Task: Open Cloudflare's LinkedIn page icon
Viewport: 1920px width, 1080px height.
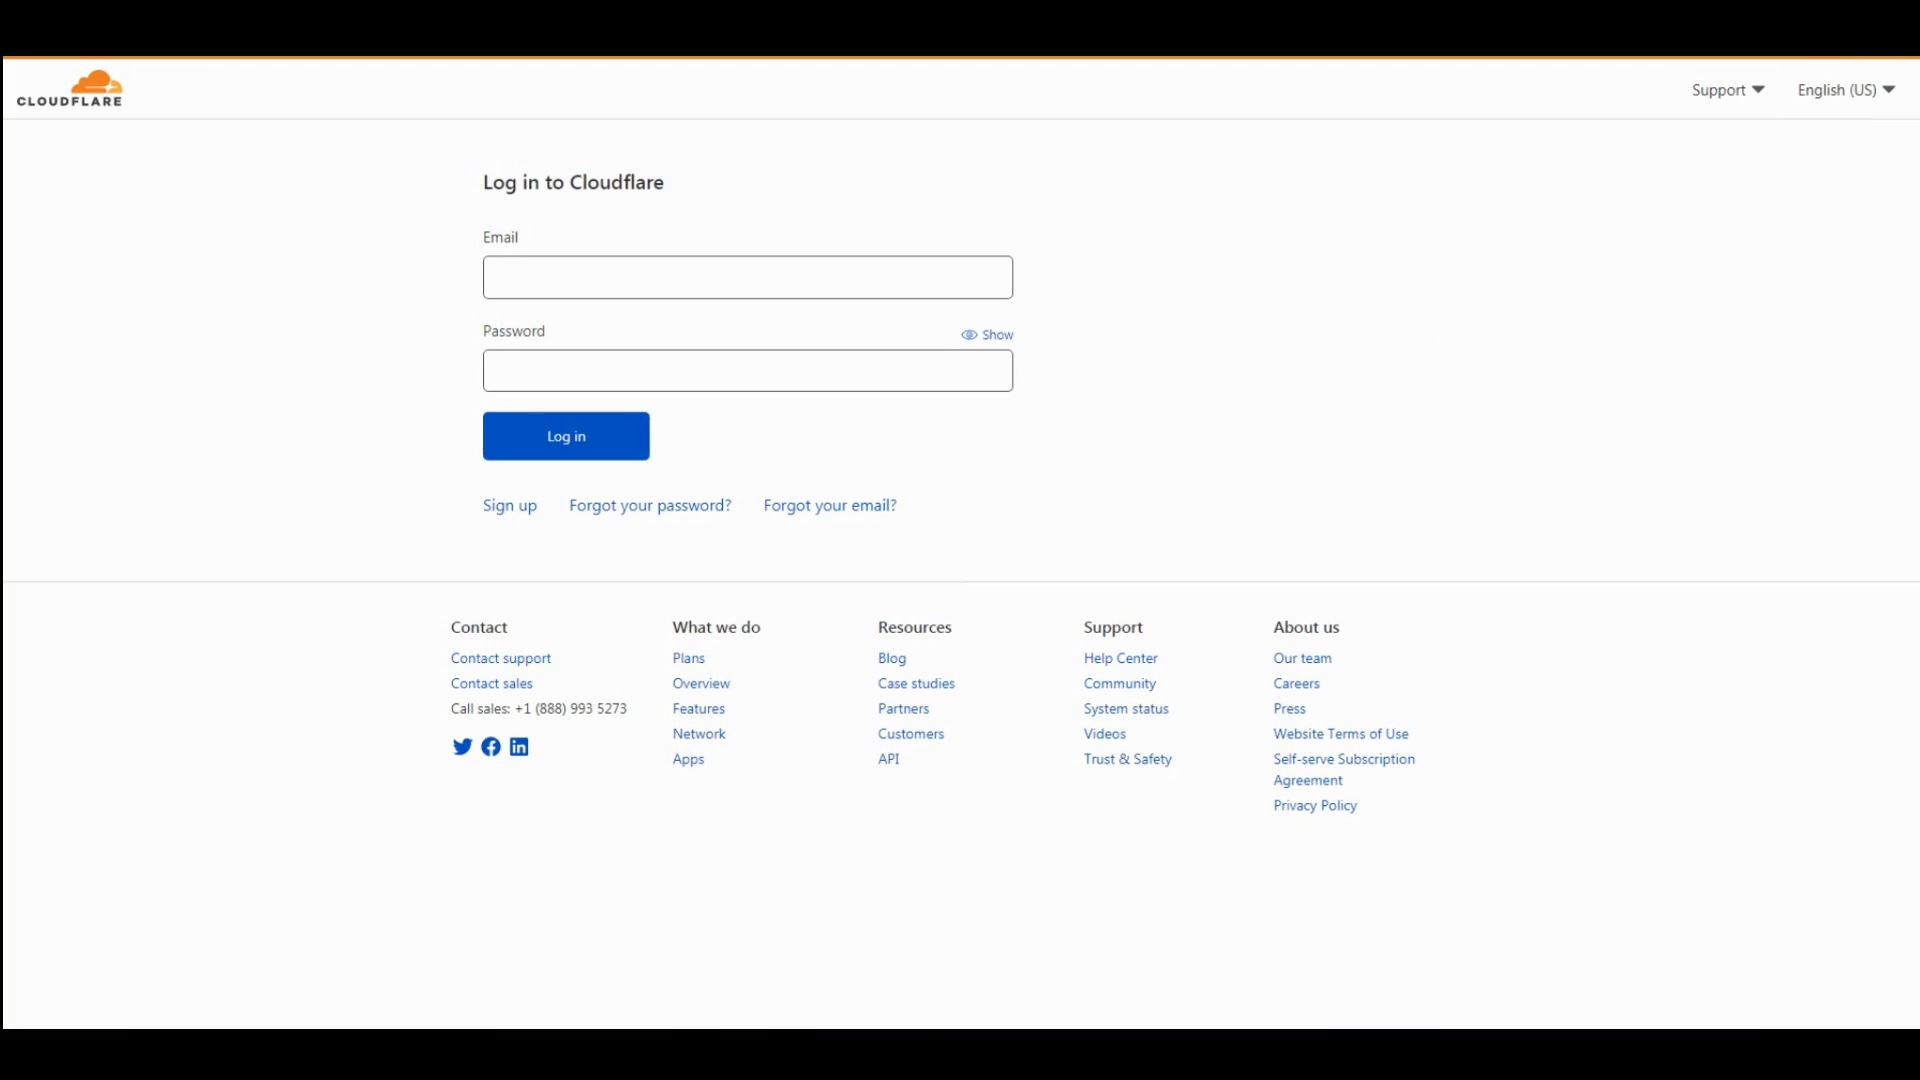Action: 519,747
